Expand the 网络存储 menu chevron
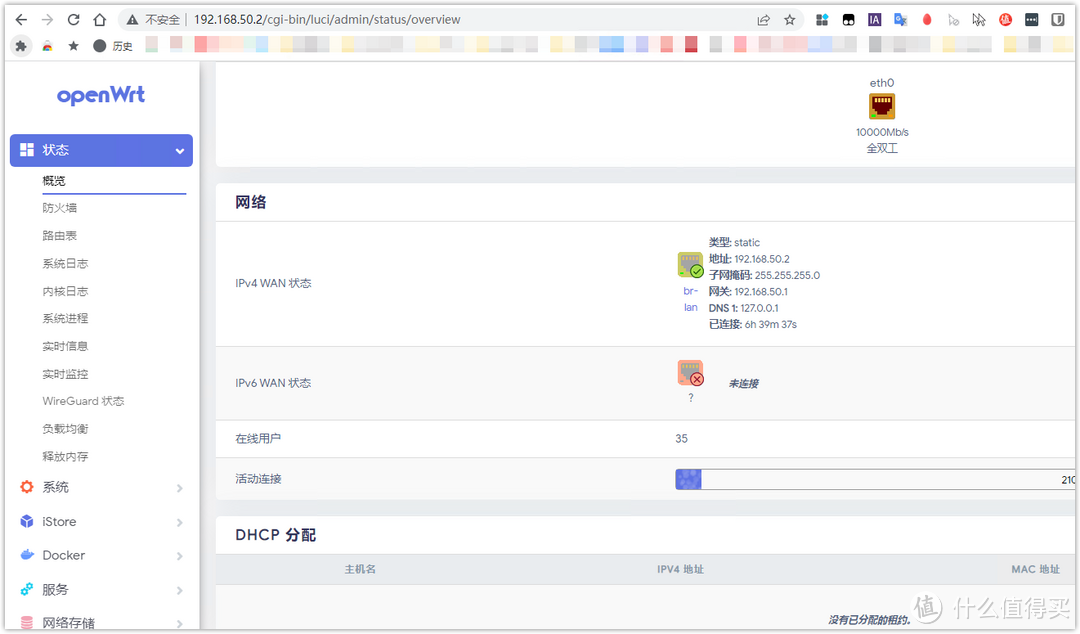 pyautogui.click(x=180, y=623)
